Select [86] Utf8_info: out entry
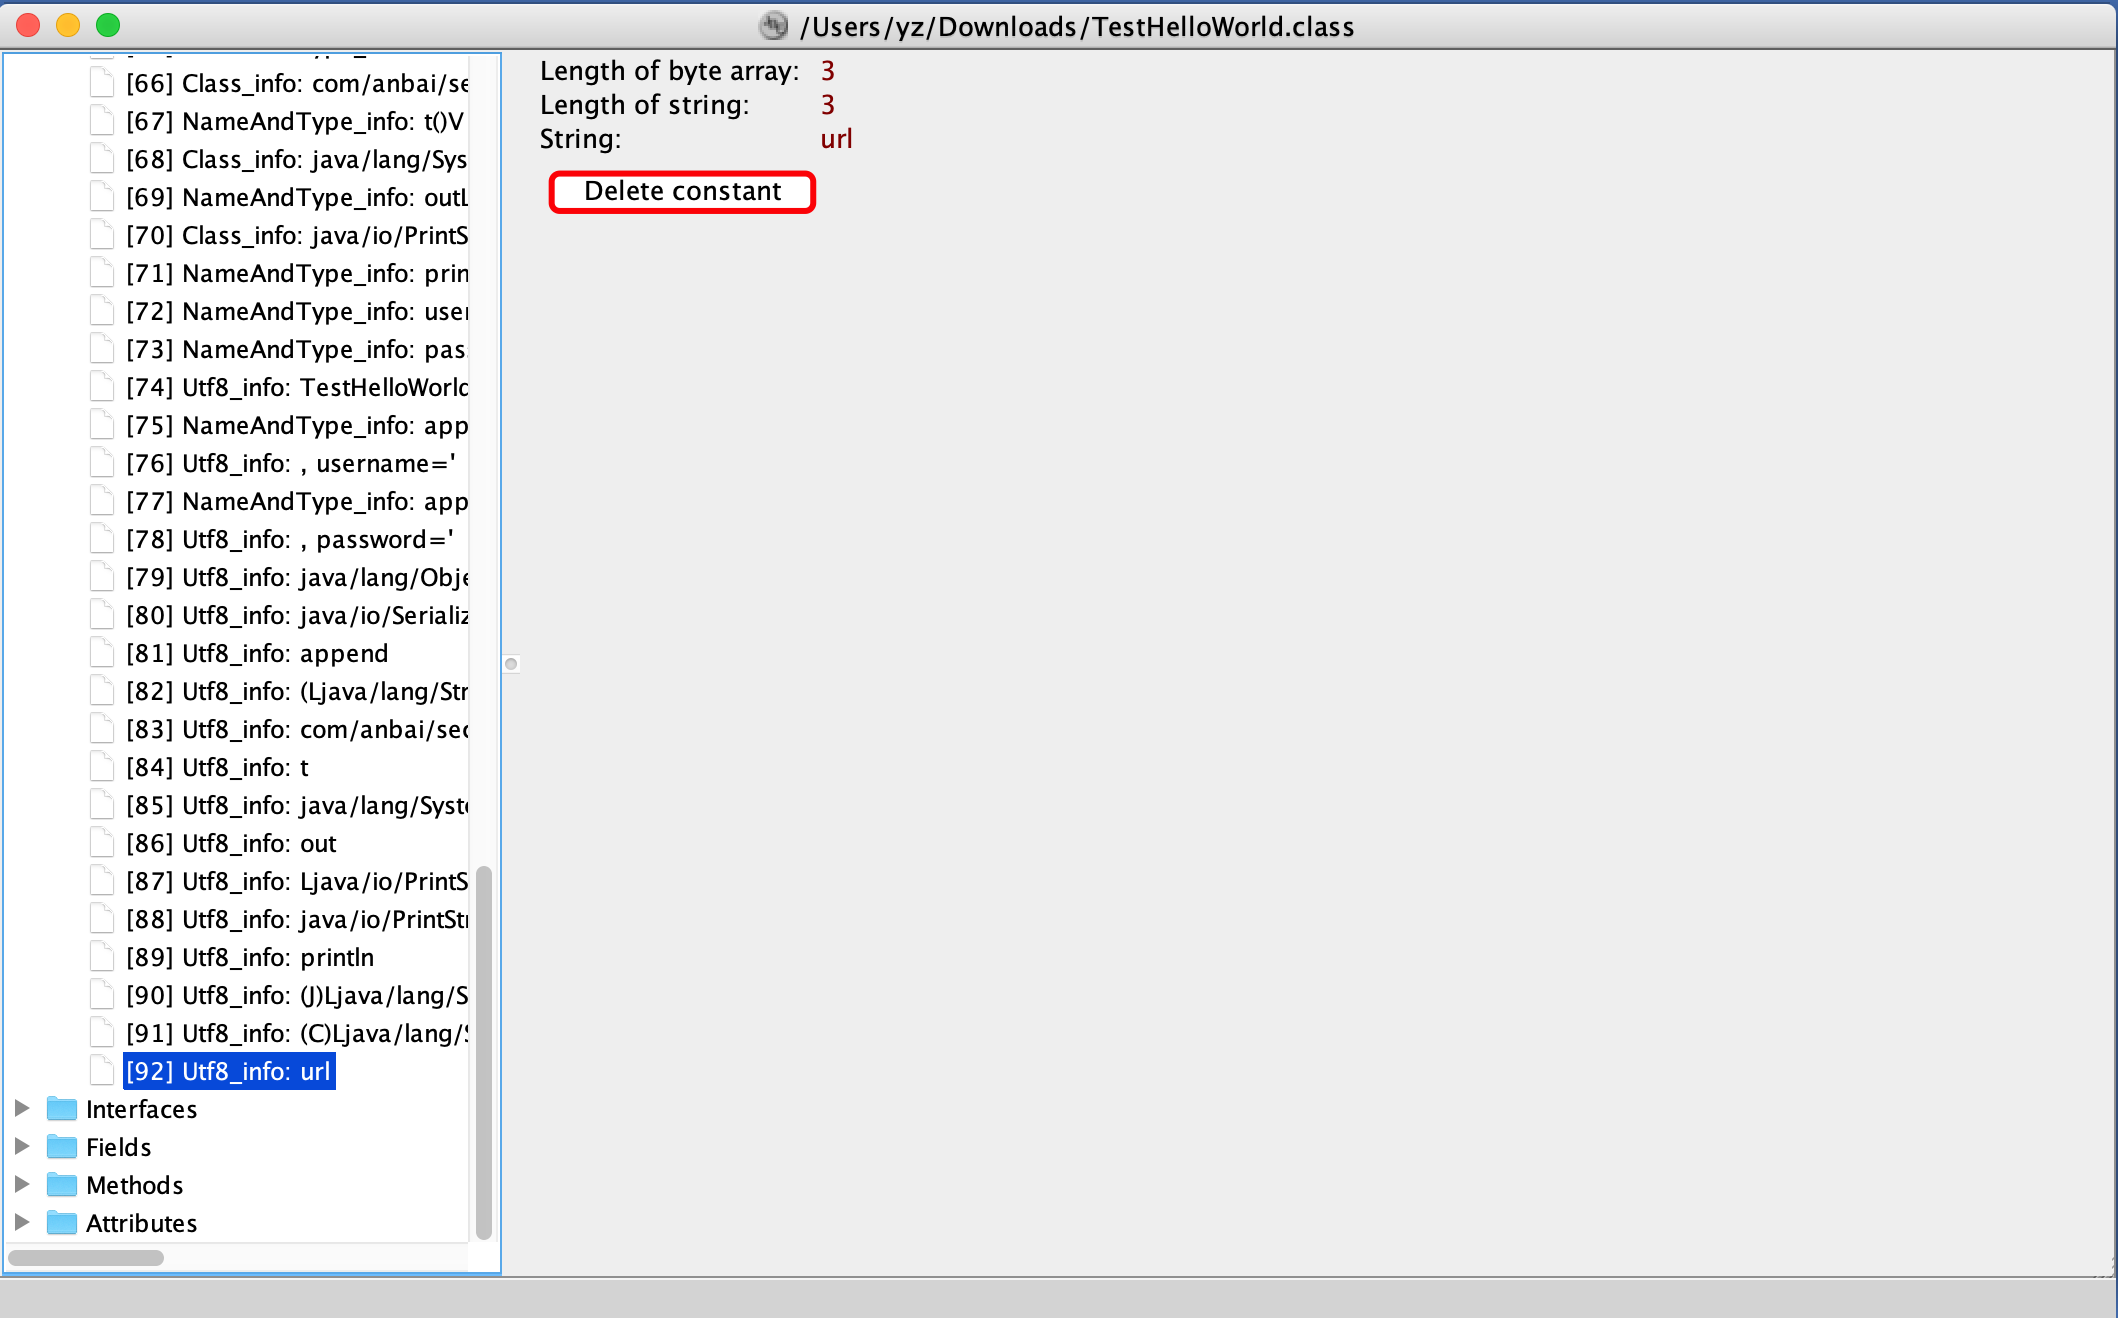 tap(231, 843)
